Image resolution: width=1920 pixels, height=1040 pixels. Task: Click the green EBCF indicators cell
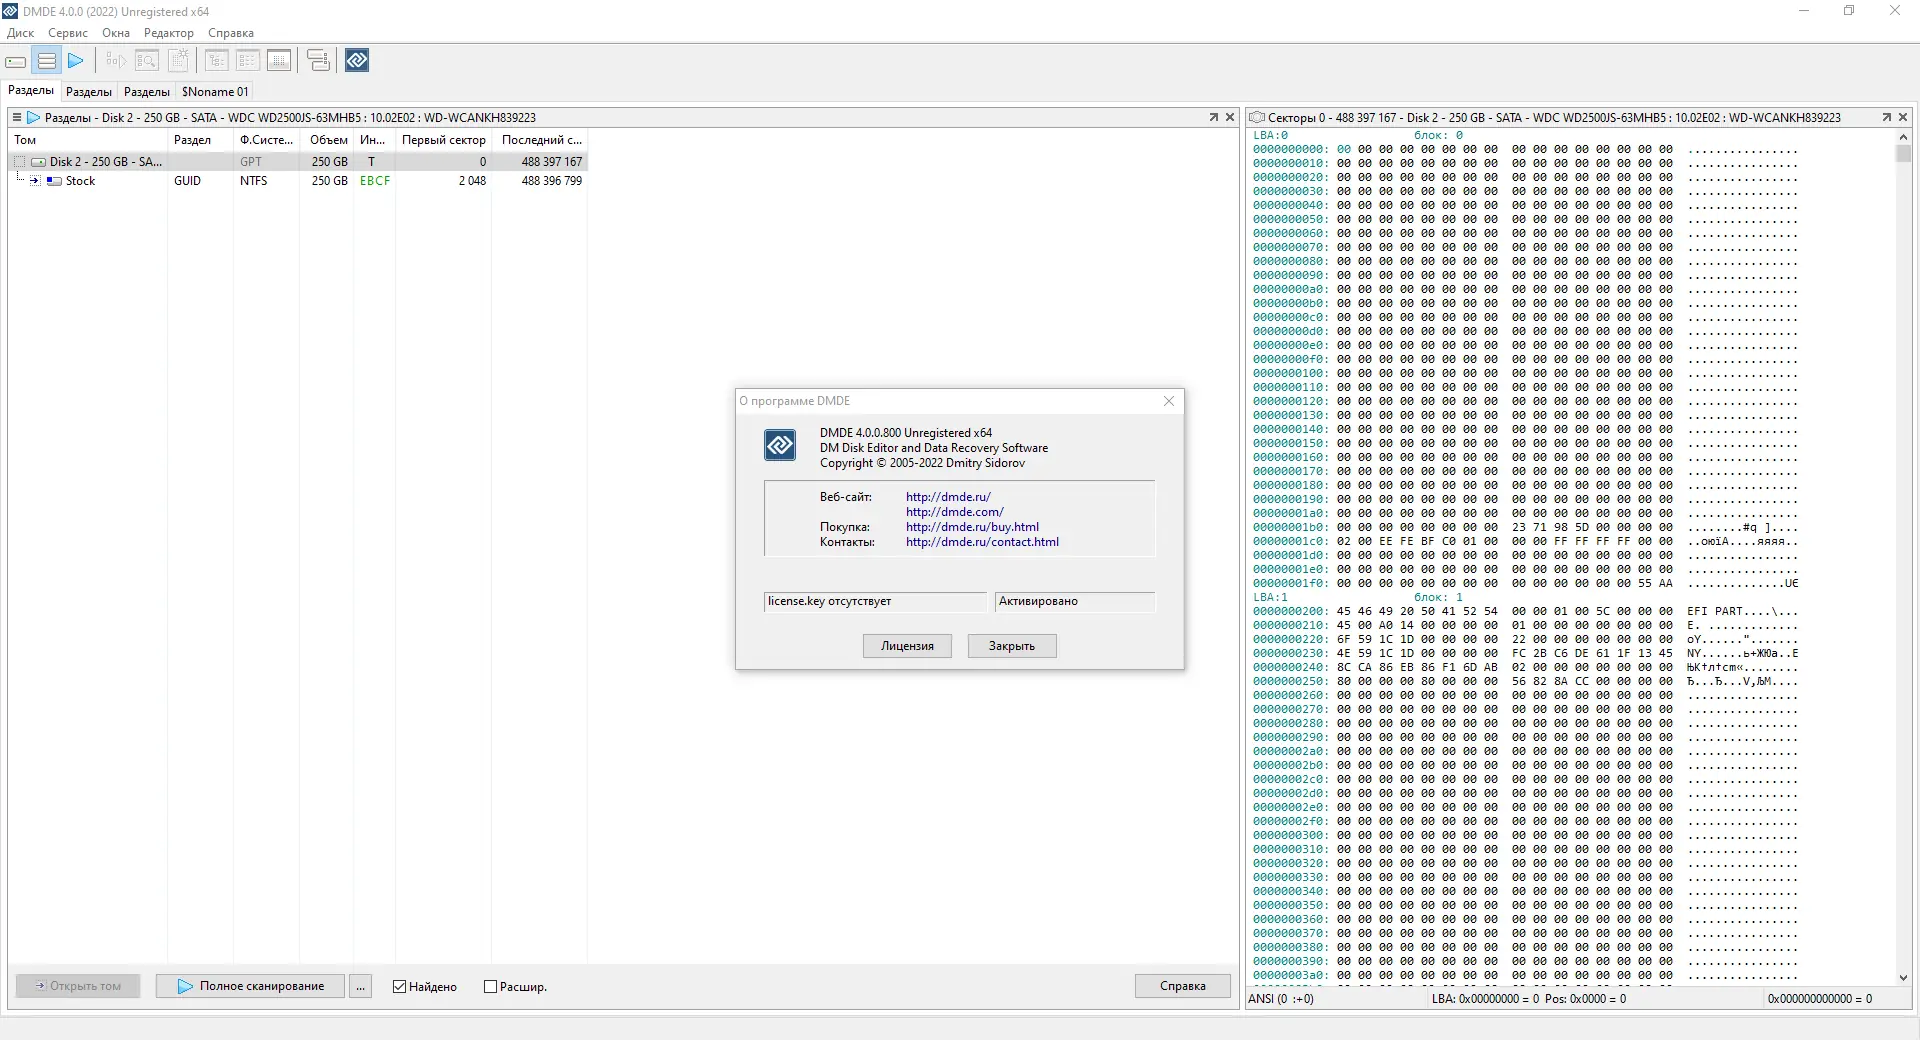[x=375, y=181]
